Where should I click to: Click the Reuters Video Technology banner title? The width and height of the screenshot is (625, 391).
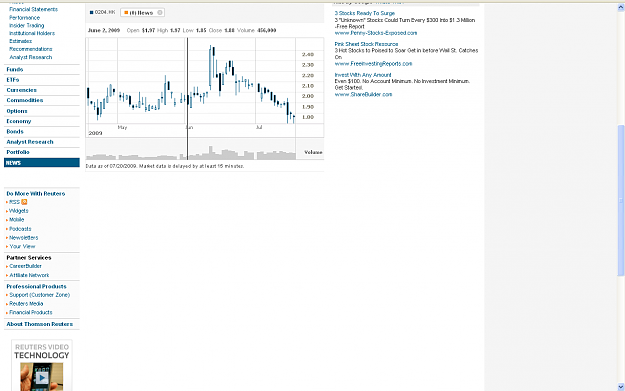[x=42, y=351]
